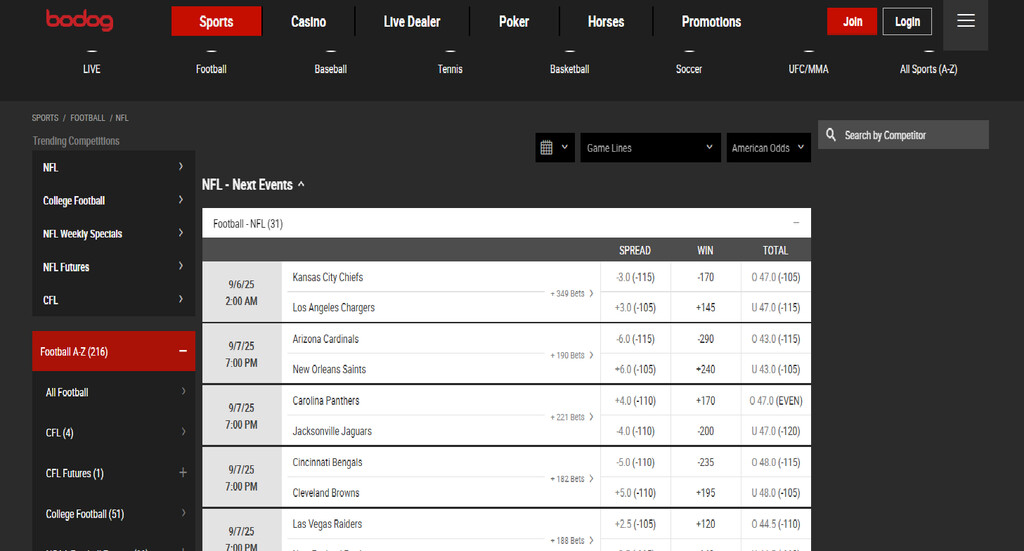Collapse NFL - Next Events header

point(253,185)
